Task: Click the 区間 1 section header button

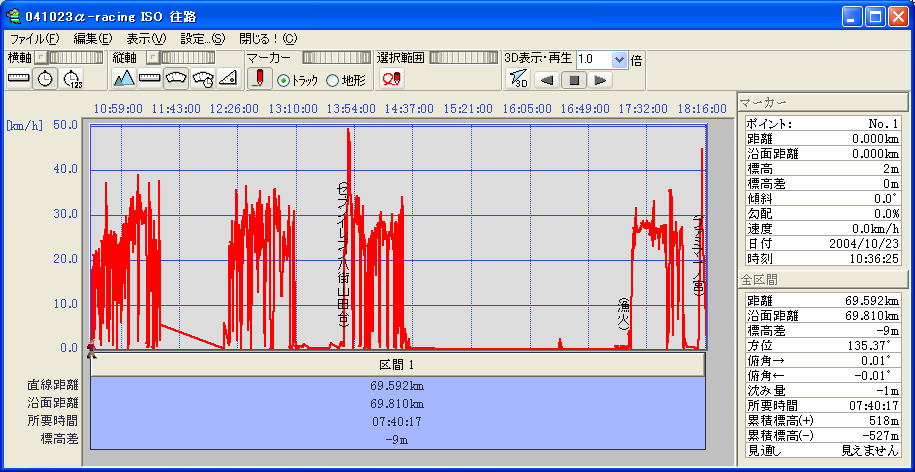Action: click(397, 365)
